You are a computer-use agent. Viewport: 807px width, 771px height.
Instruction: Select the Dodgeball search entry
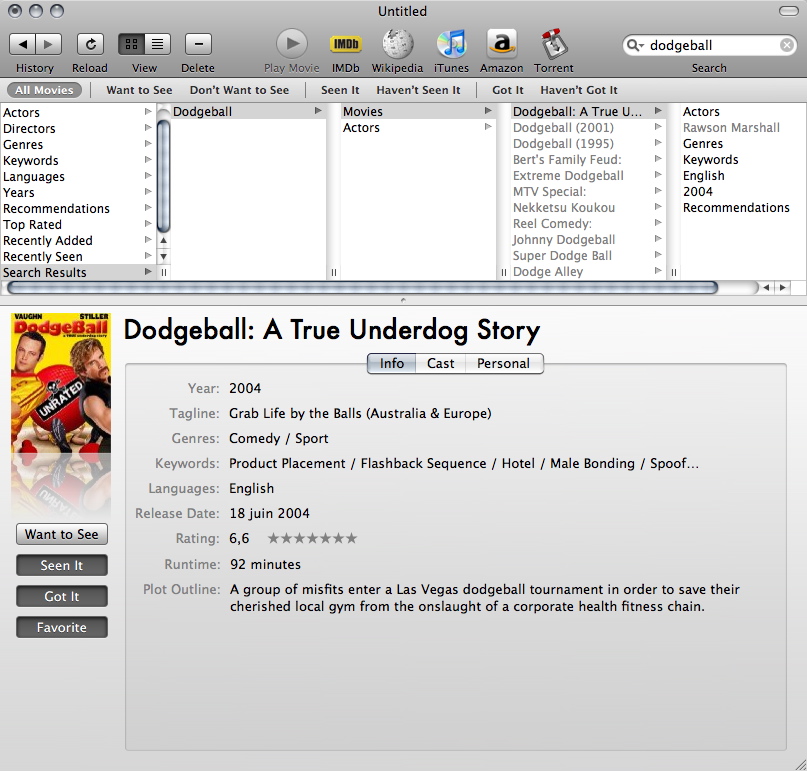click(248, 111)
